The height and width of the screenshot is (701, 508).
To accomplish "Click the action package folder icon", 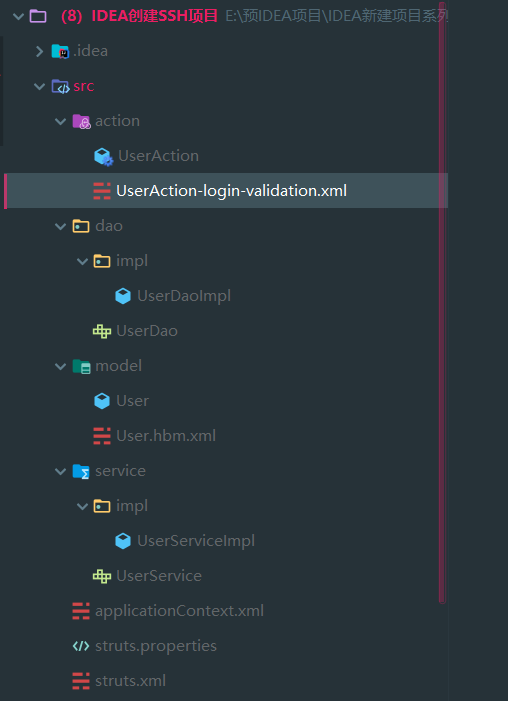I will 81,121.
